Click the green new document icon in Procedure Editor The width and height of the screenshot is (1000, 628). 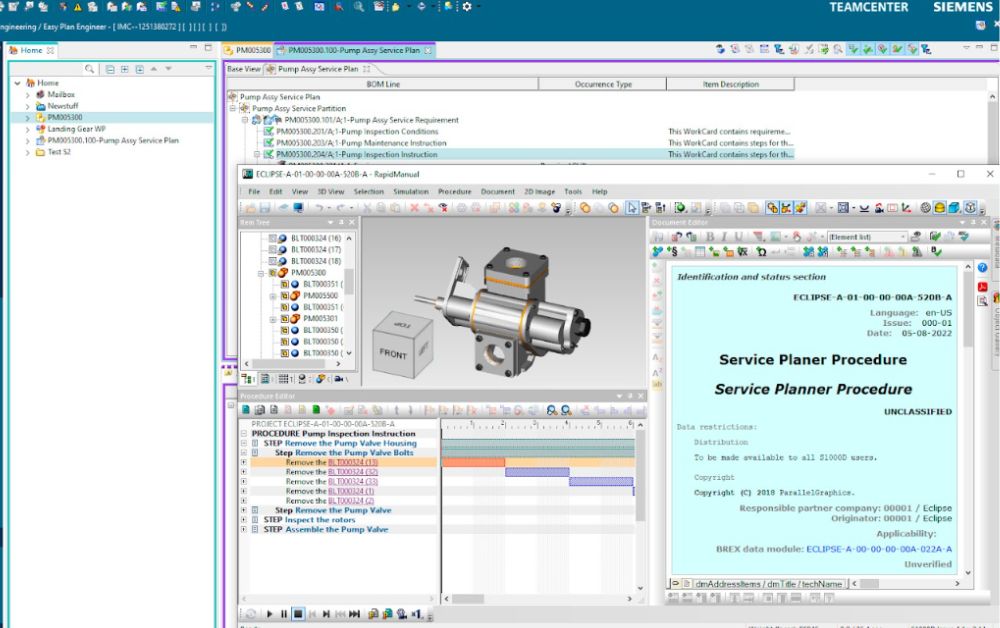pyautogui.click(x=315, y=409)
